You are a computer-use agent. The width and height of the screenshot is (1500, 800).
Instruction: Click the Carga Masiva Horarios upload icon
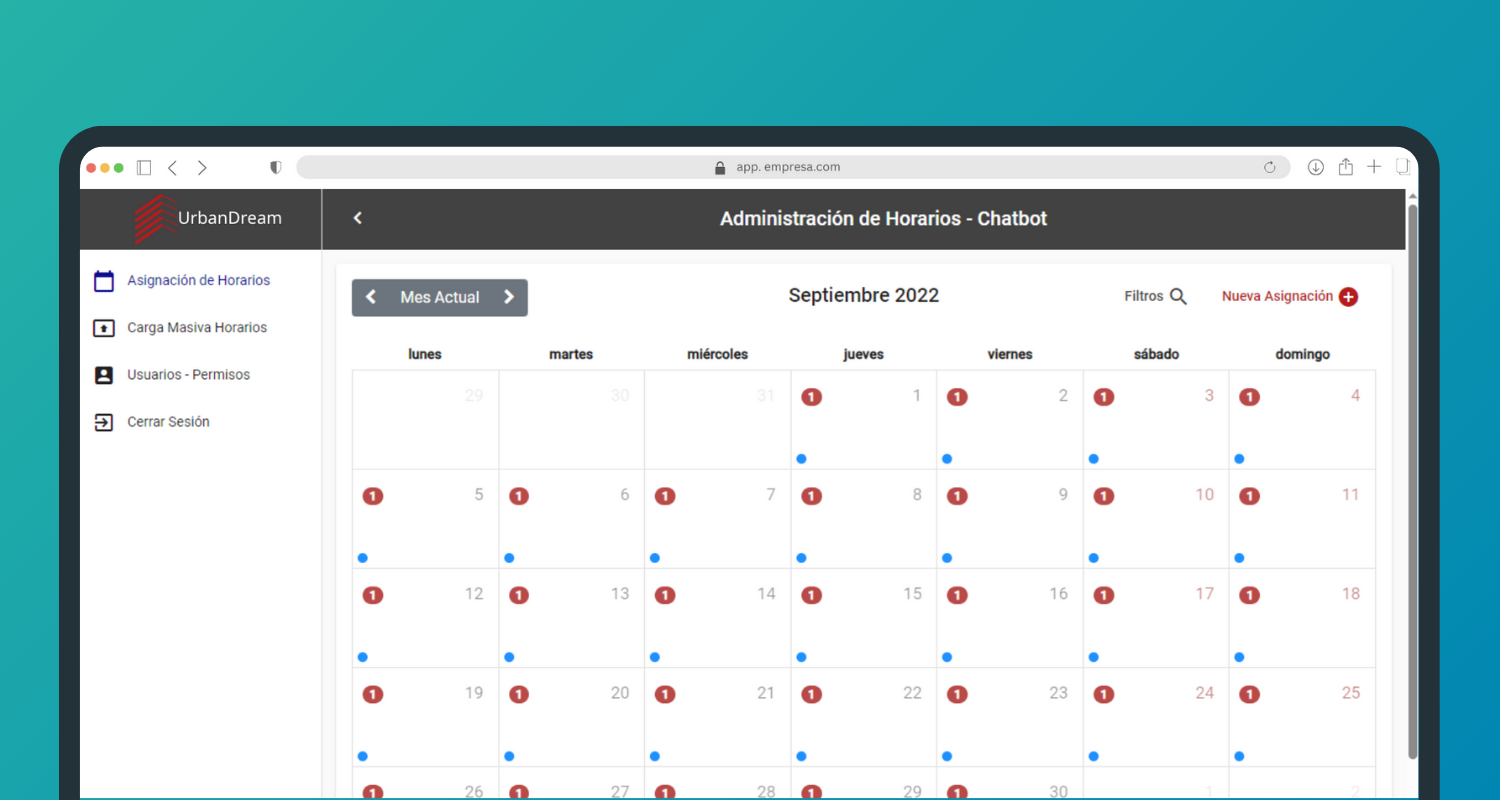pos(104,328)
